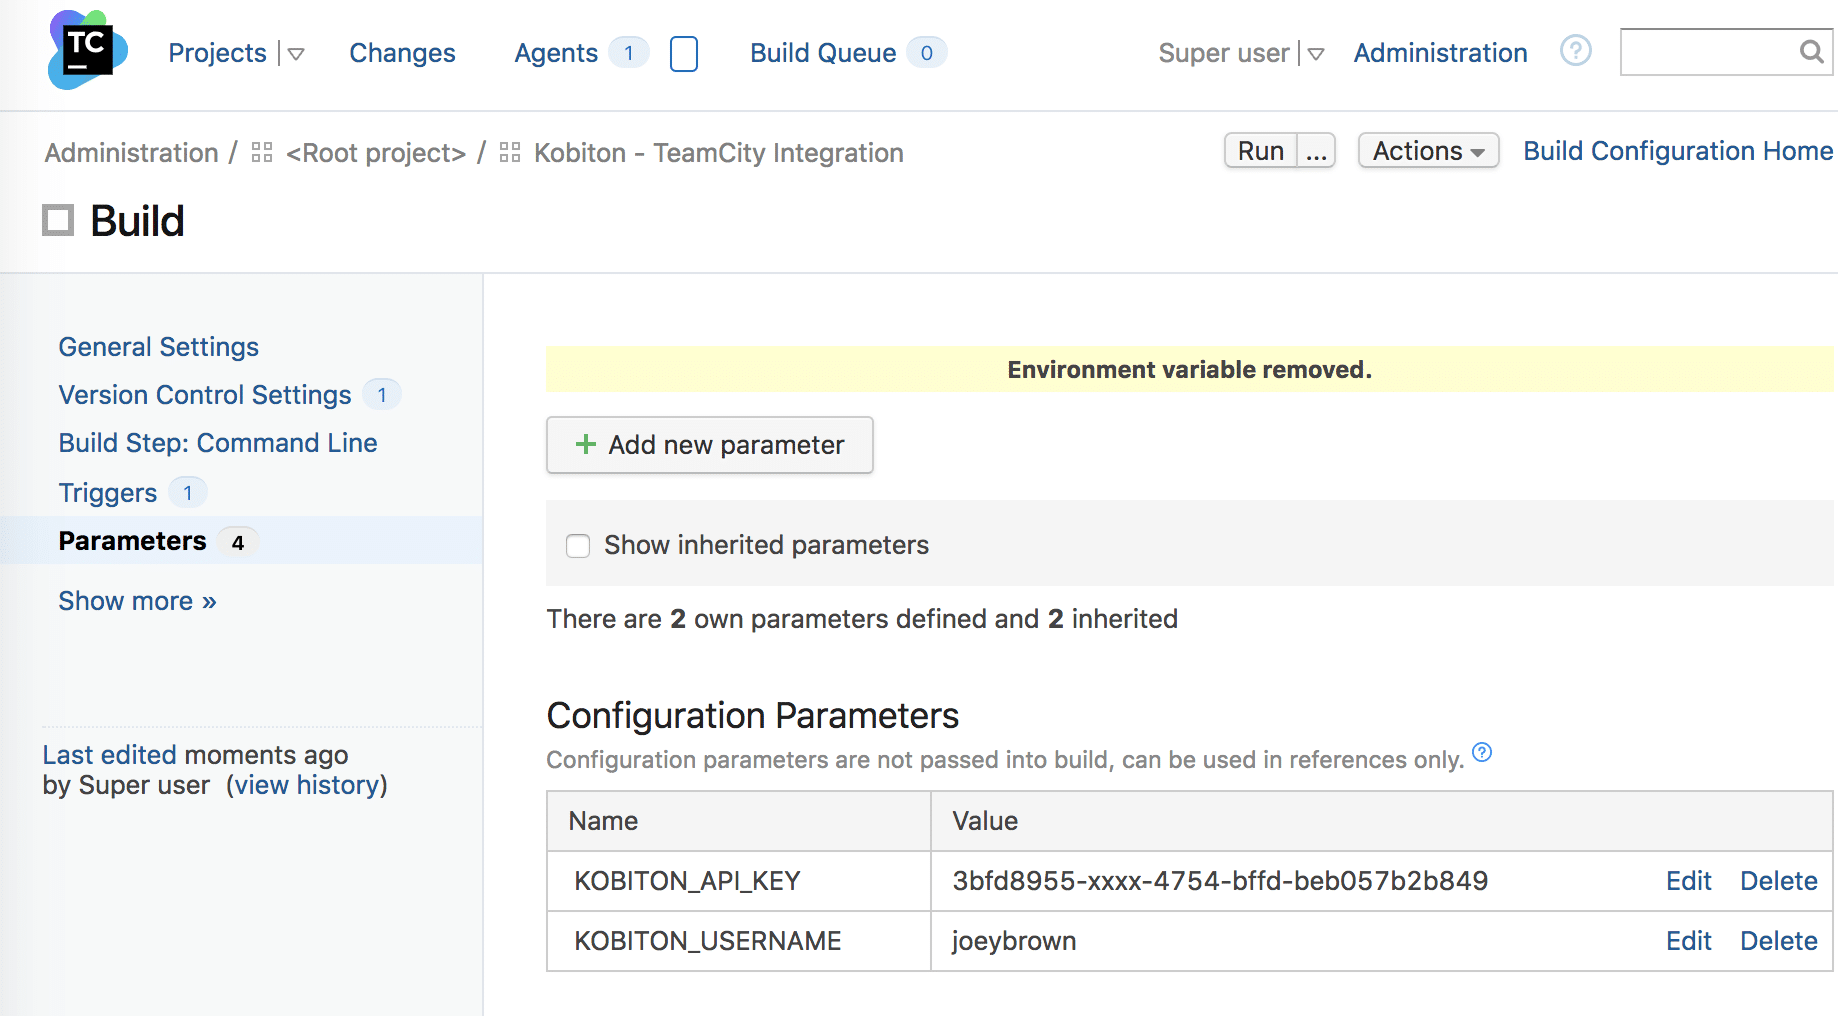Expand the Projects dropdown arrow
Viewport: 1838px width, 1016px height.
[x=296, y=54]
